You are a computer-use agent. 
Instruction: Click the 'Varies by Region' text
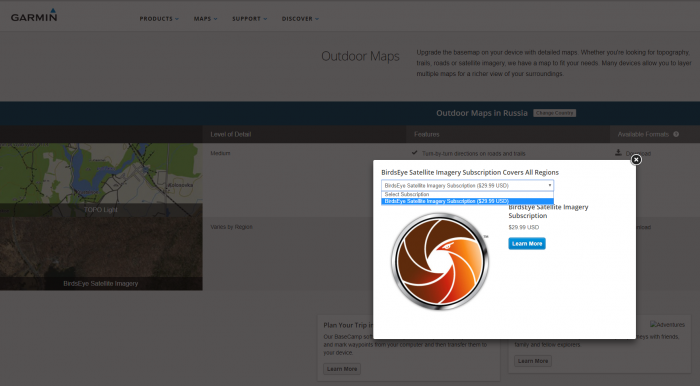click(231, 227)
